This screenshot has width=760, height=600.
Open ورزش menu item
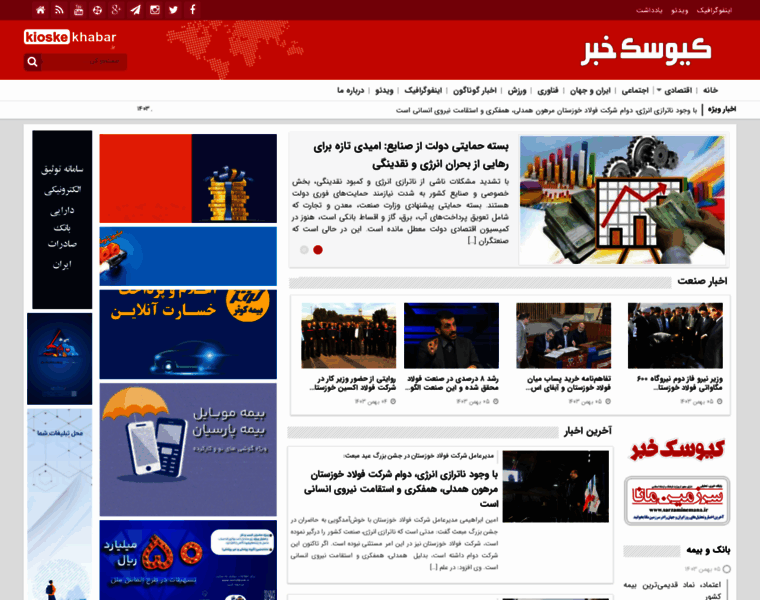pos(517,91)
